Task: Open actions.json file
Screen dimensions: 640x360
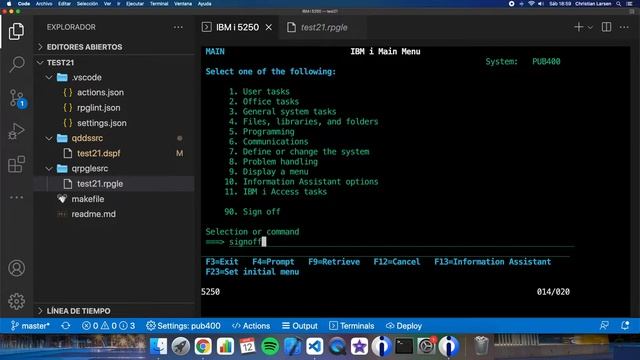Action: (100, 92)
